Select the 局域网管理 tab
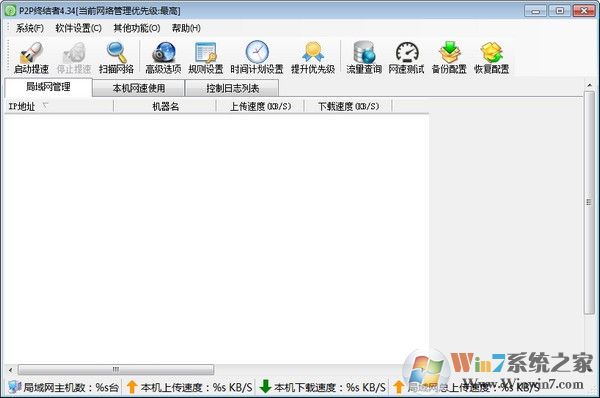The width and height of the screenshot is (600, 398). click(x=48, y=87)
